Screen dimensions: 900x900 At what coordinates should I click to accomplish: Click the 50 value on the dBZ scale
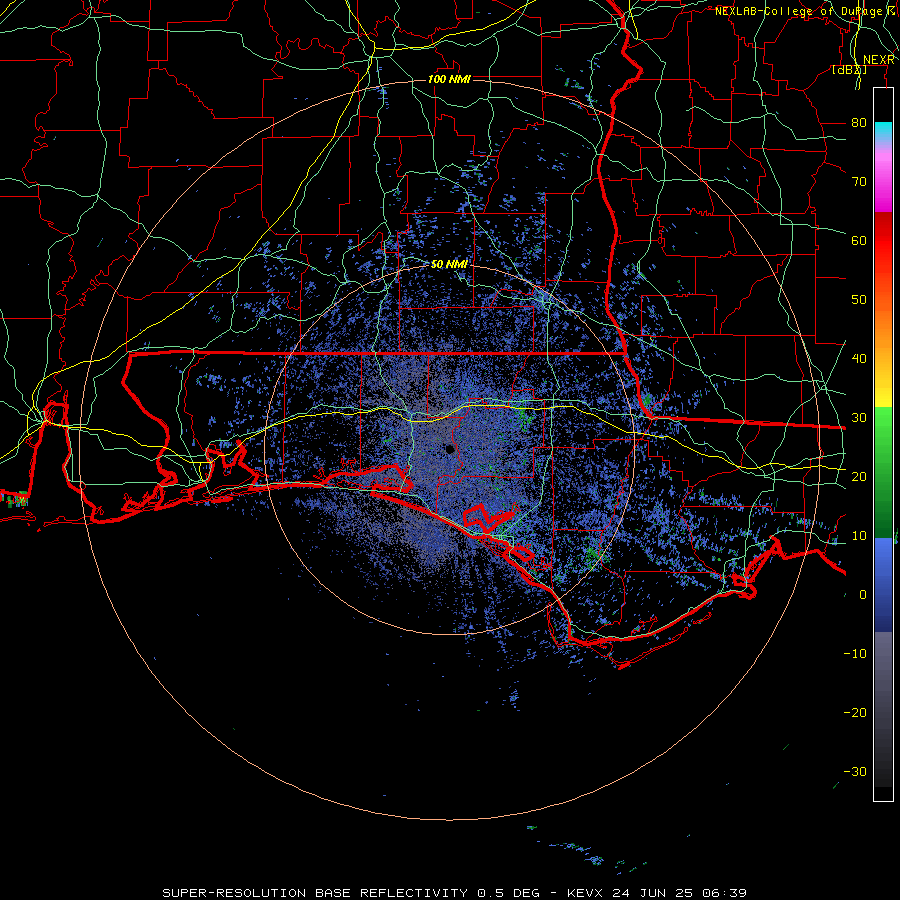(859, 300)
